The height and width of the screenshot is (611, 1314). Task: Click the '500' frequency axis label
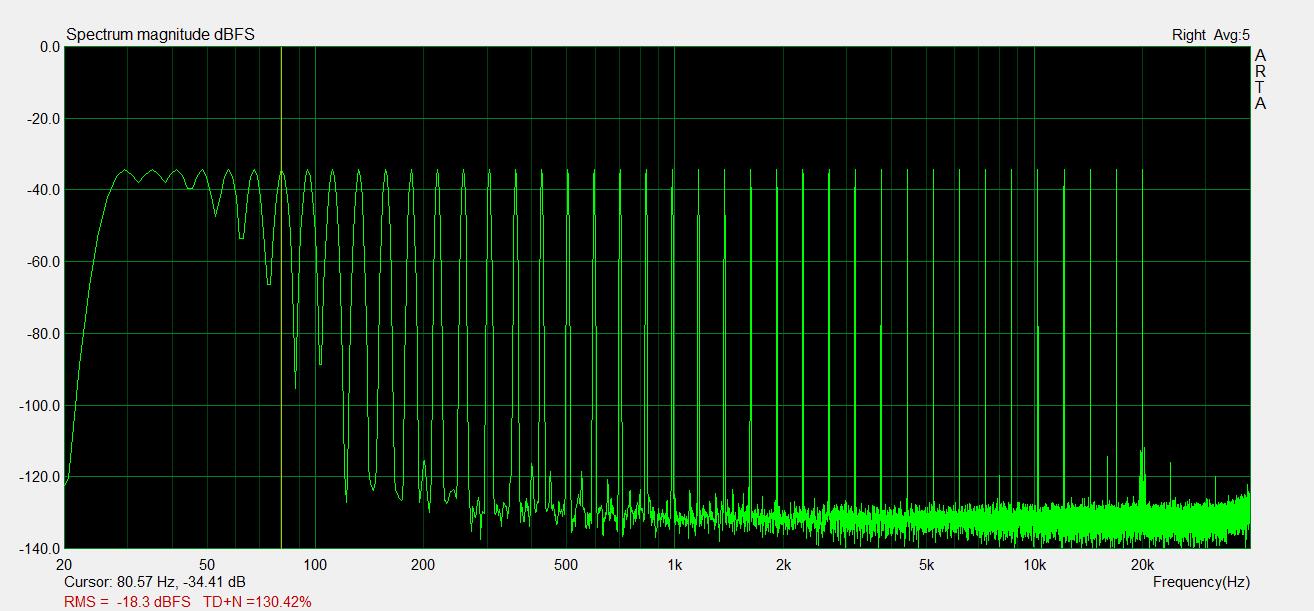coord(566,564)
